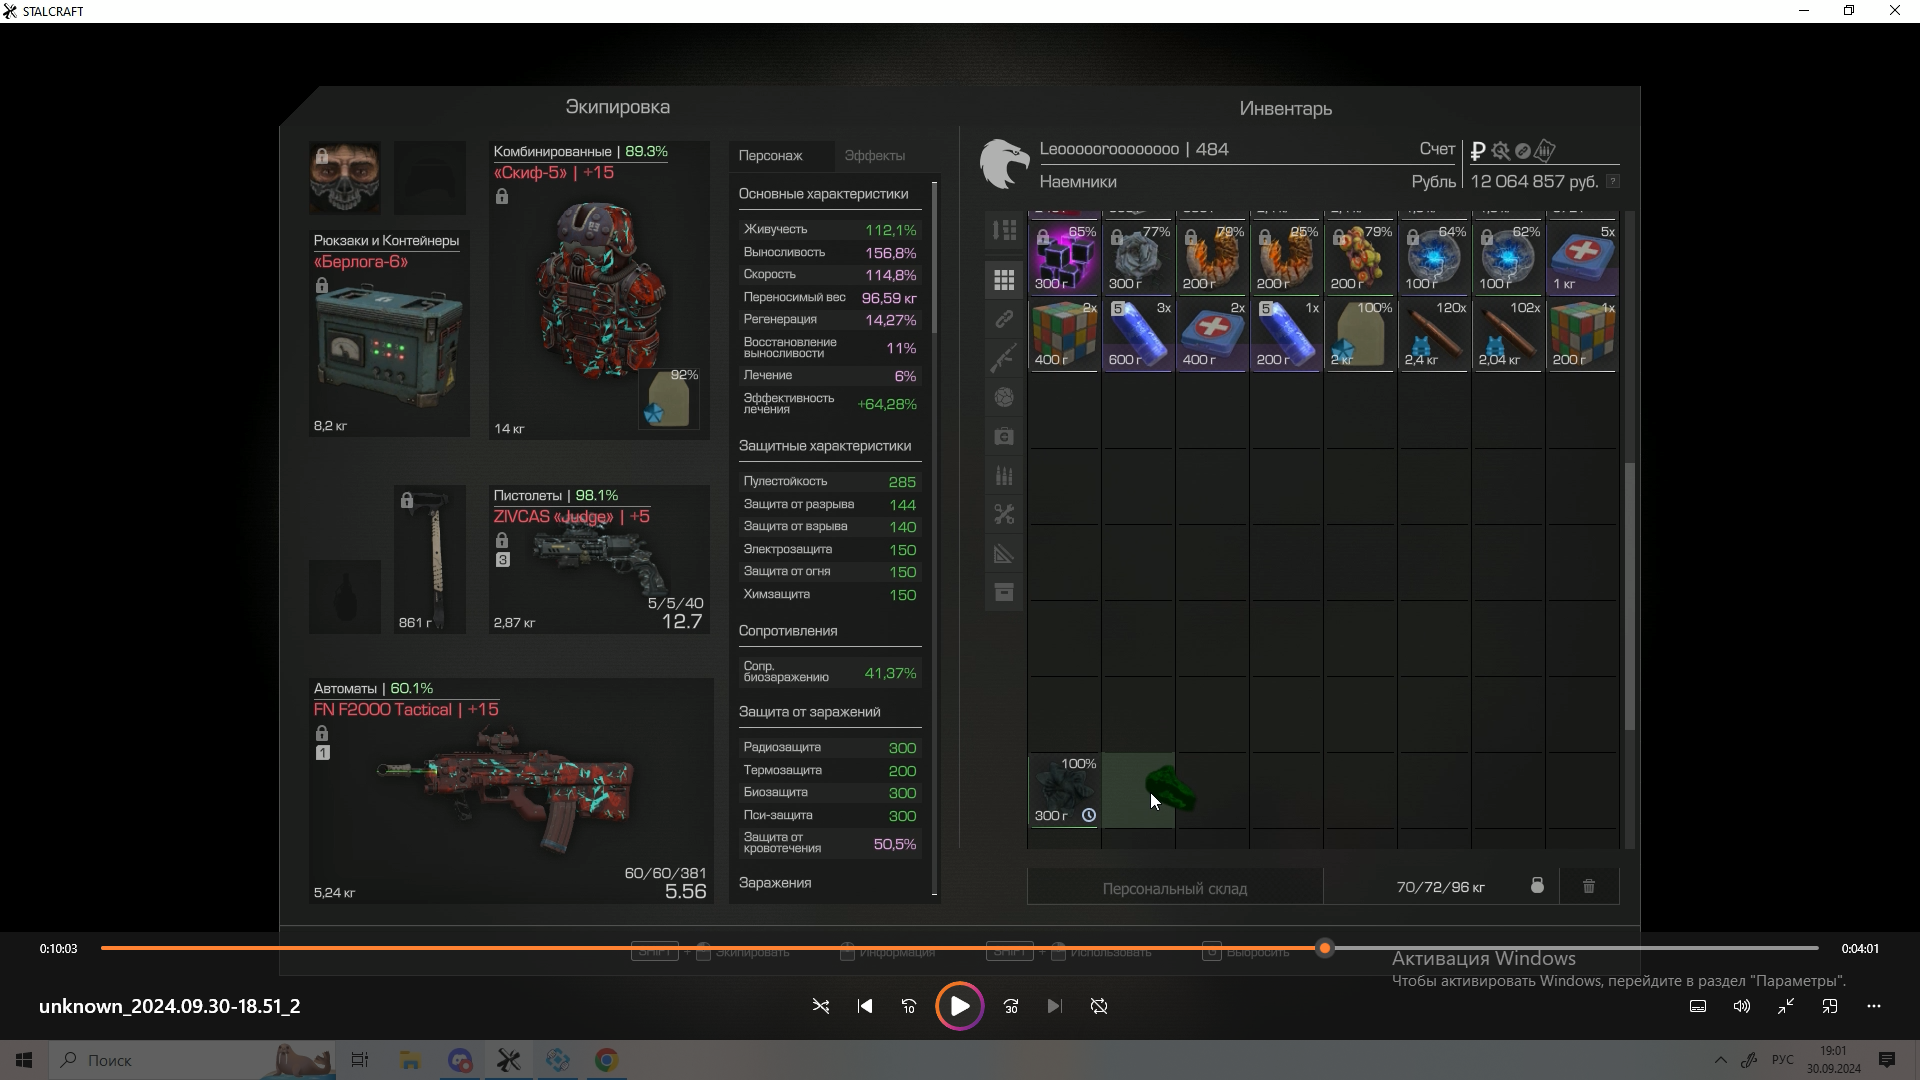Click the trash bin delete icon
The image size is (1920, 1080).
[1588, 886]
